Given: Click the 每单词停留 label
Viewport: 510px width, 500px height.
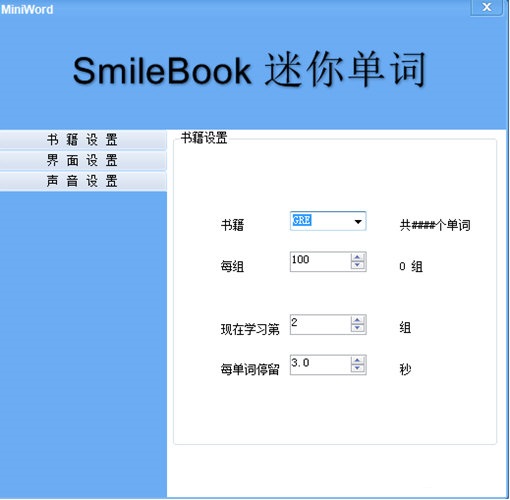Looking at the screenshot, I should pos(250,369).
